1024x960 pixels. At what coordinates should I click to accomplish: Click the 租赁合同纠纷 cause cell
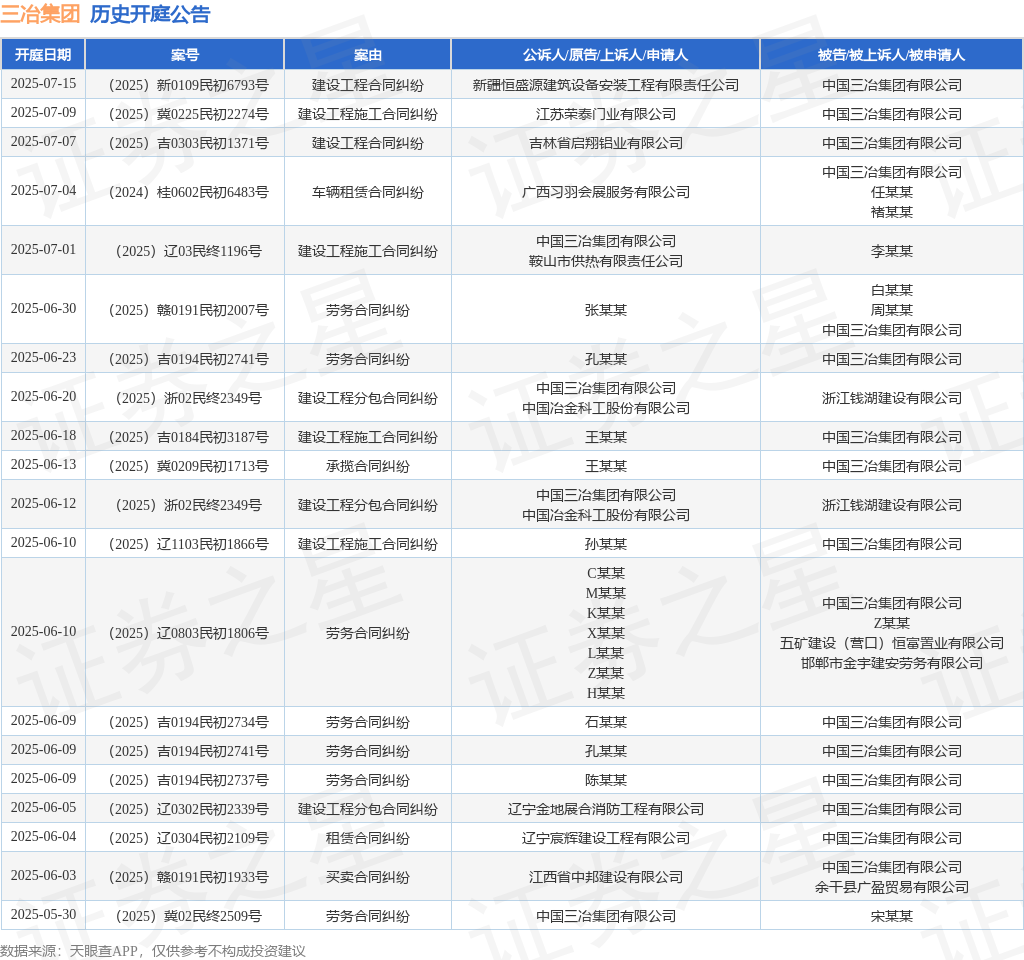click(x=368, y=838)
